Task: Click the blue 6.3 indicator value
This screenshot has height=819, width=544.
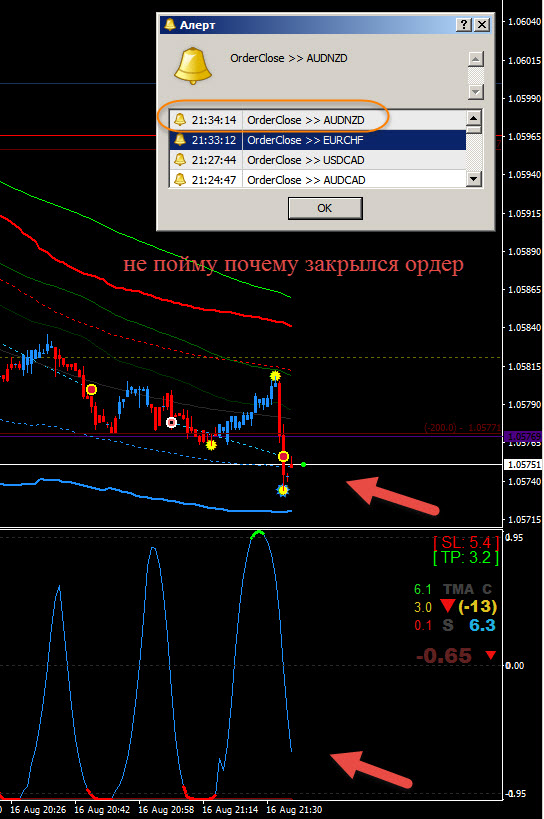Action: click(482, 625)
